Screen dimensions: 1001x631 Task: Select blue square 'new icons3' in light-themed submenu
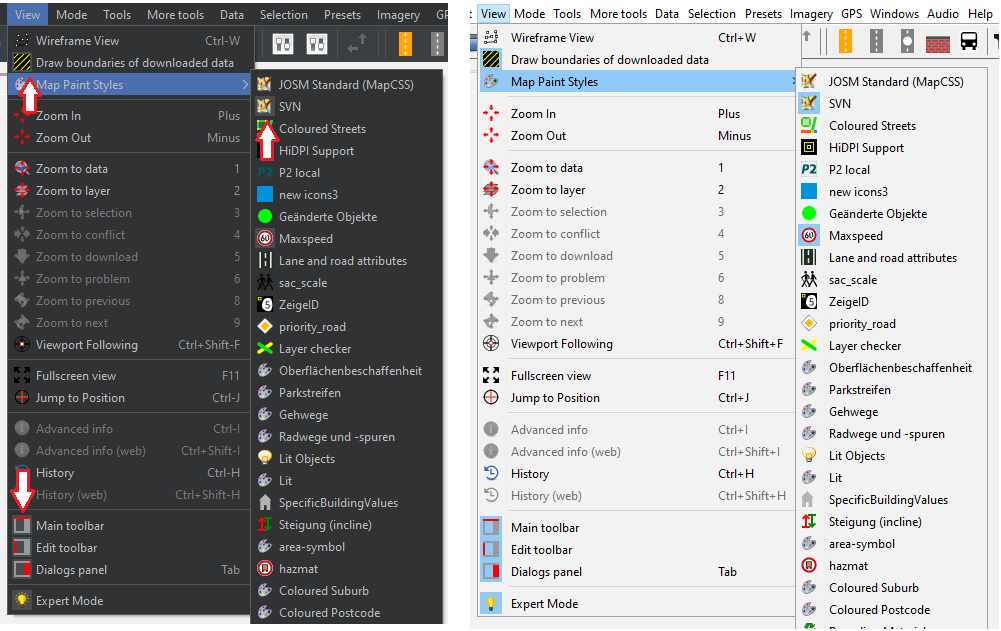(809, 192)
